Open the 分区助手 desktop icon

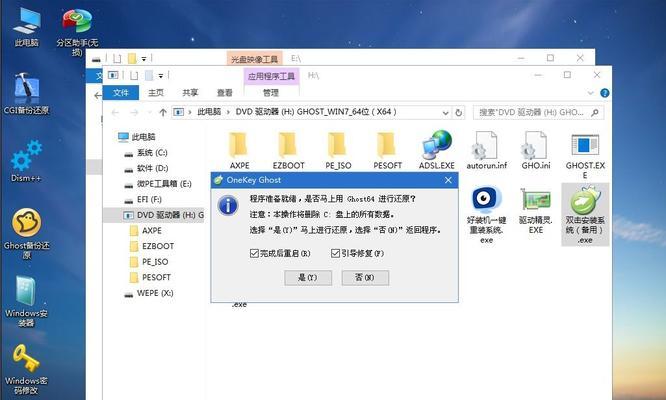(77, 31)
